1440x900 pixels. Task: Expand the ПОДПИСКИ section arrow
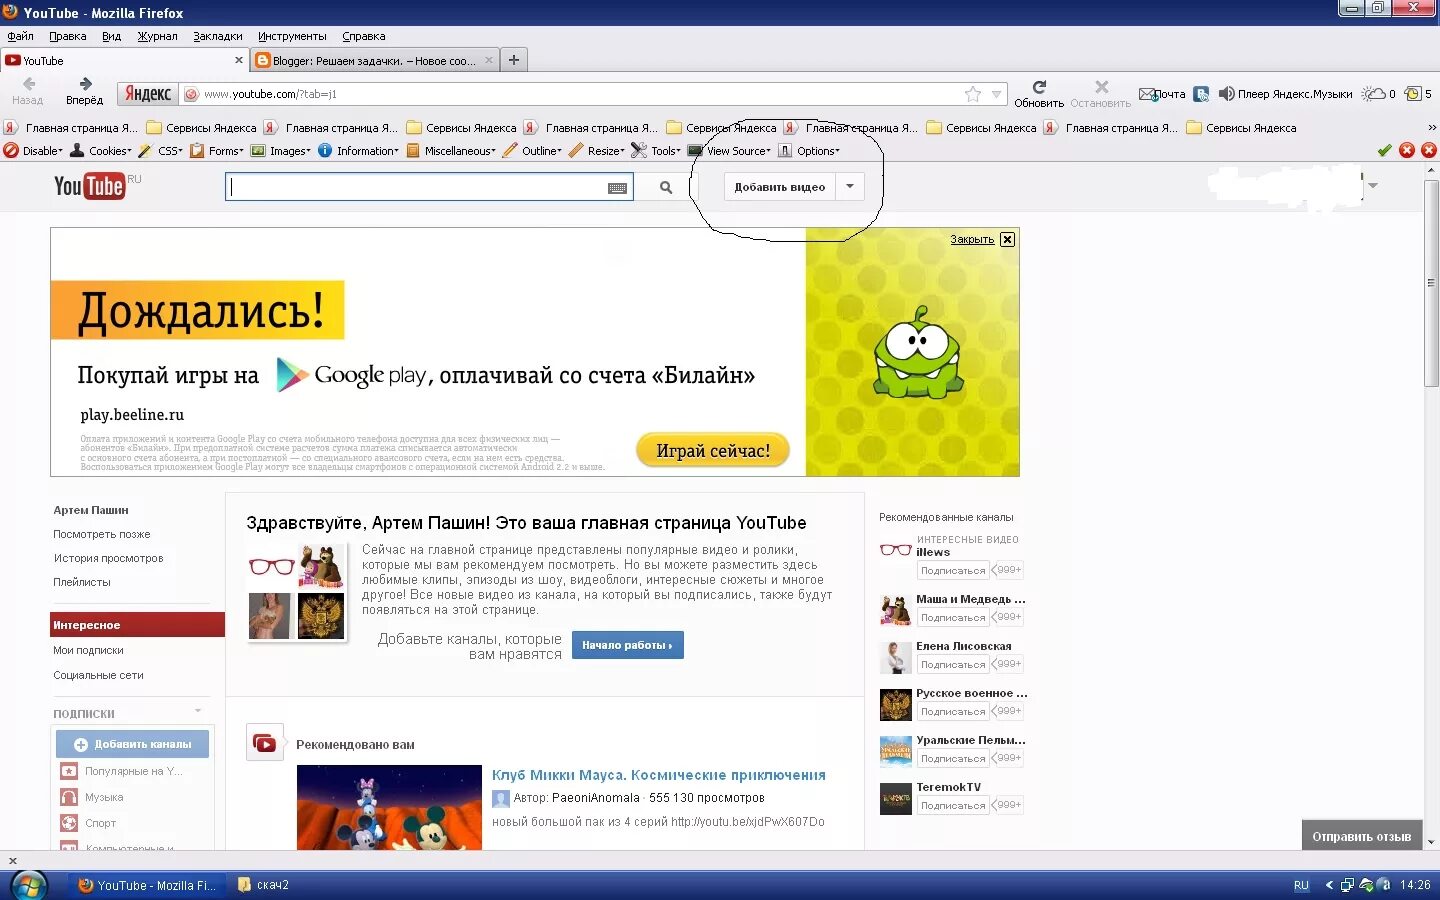[198, 711]
